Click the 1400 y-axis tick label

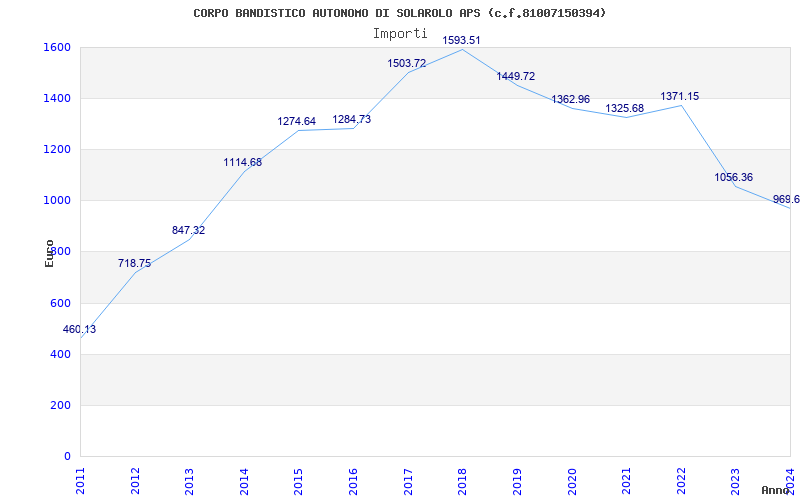click(58, 98)
